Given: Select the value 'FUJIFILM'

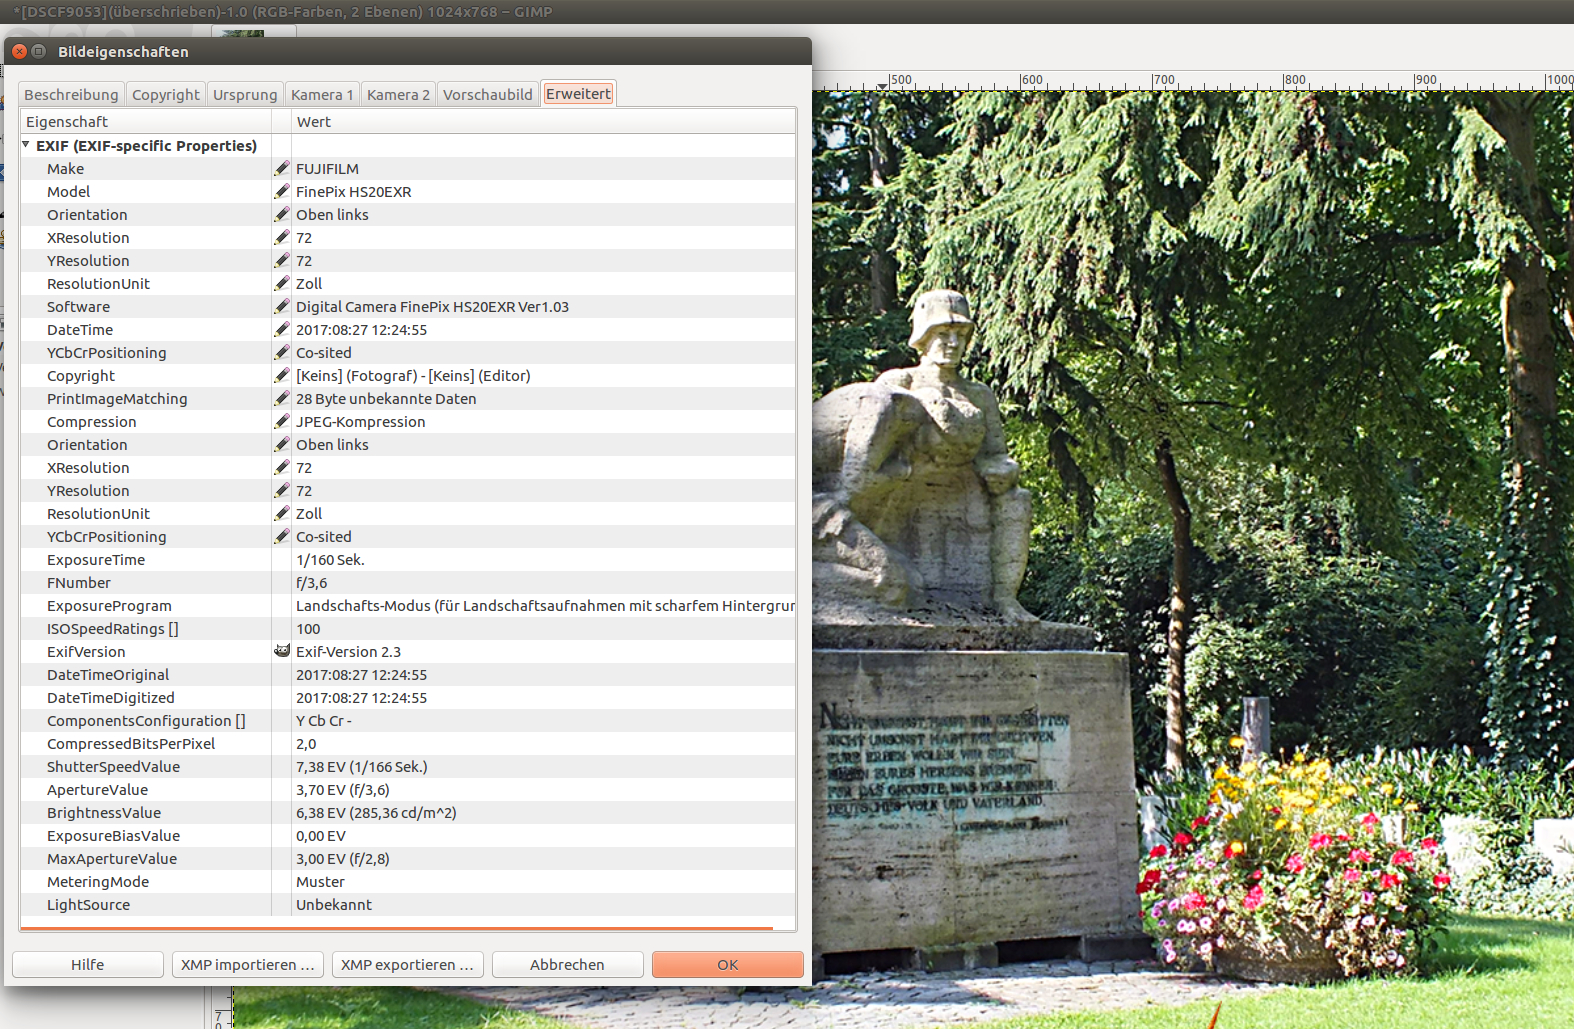Looking at the screenshot, I should coord(327,168).
